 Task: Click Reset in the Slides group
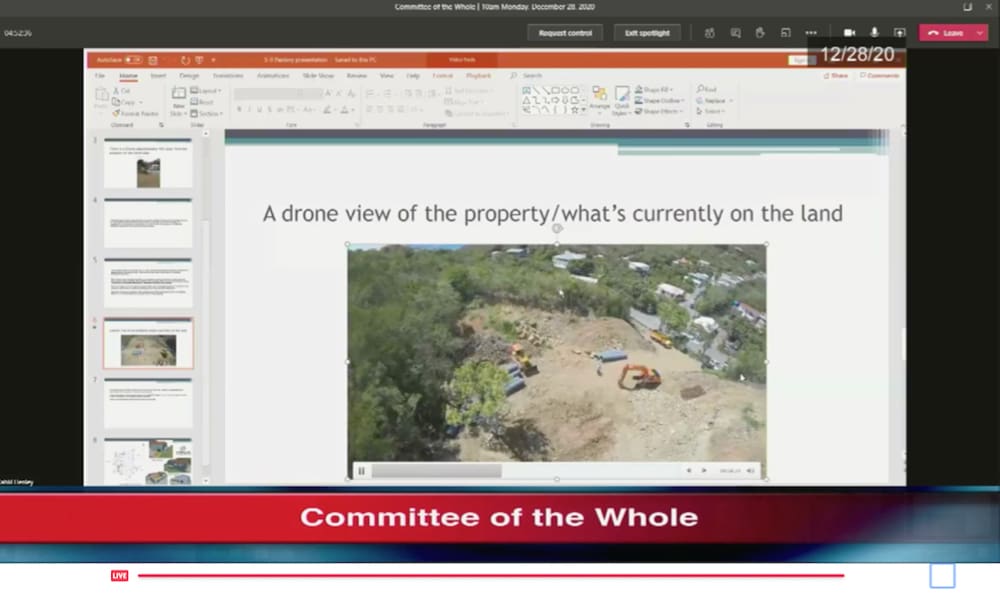pyautogui.click(x=203, y=101)
